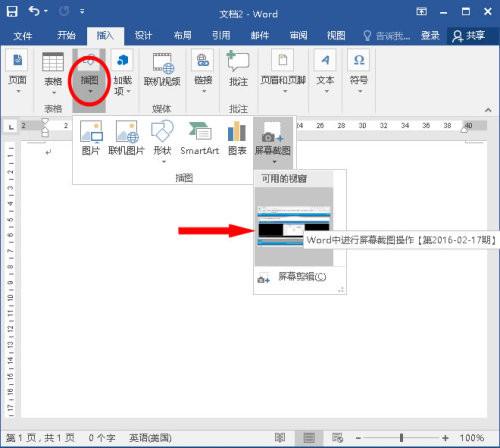Screen dimensions: 500x448
Task: Switch to the 开始 tab
Action: (x=66, y=35)
